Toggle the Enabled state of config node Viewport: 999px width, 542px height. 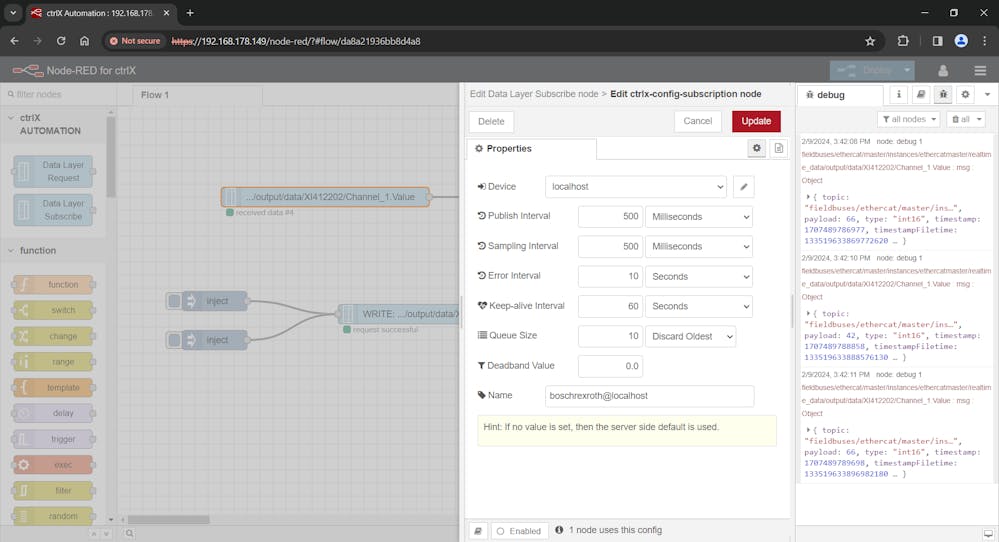pos(518,530)
